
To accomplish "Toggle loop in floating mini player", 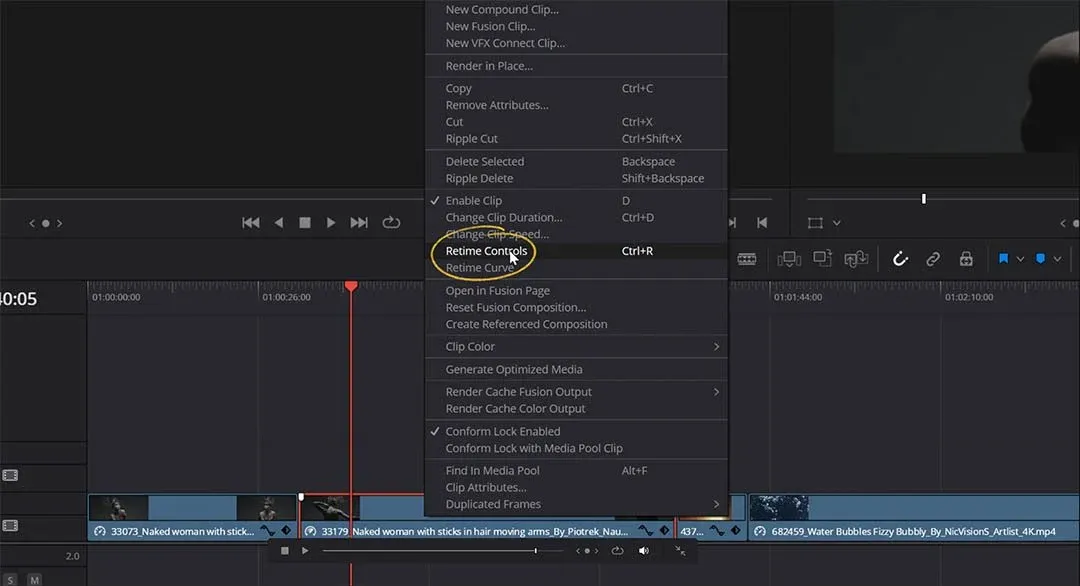I will pos(617,551).
